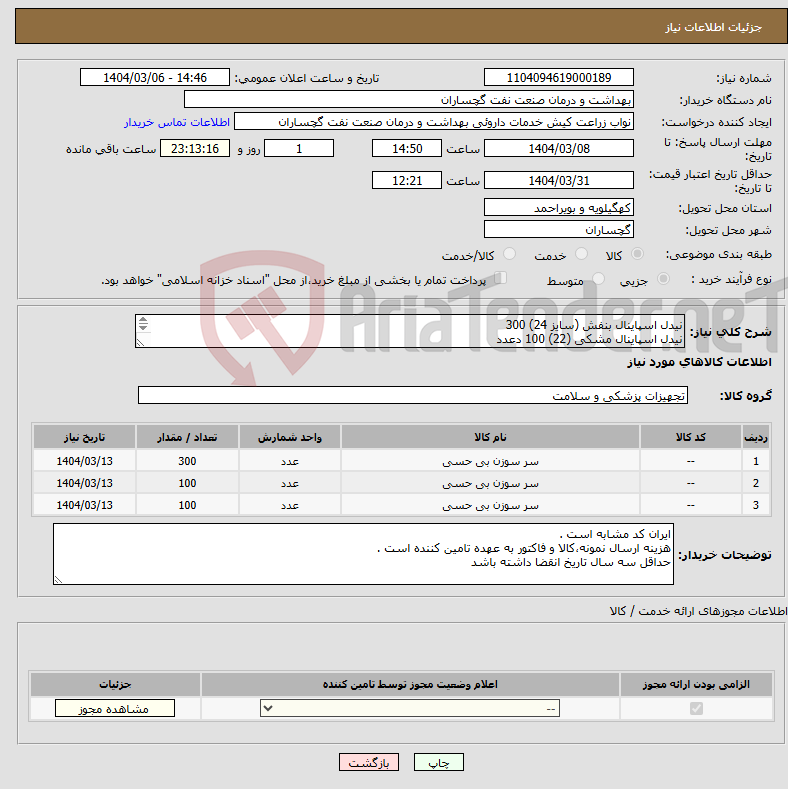Click the ایجاد کننده درخواست field
This screenshot has height=789, width=788.
pos(434,122)
